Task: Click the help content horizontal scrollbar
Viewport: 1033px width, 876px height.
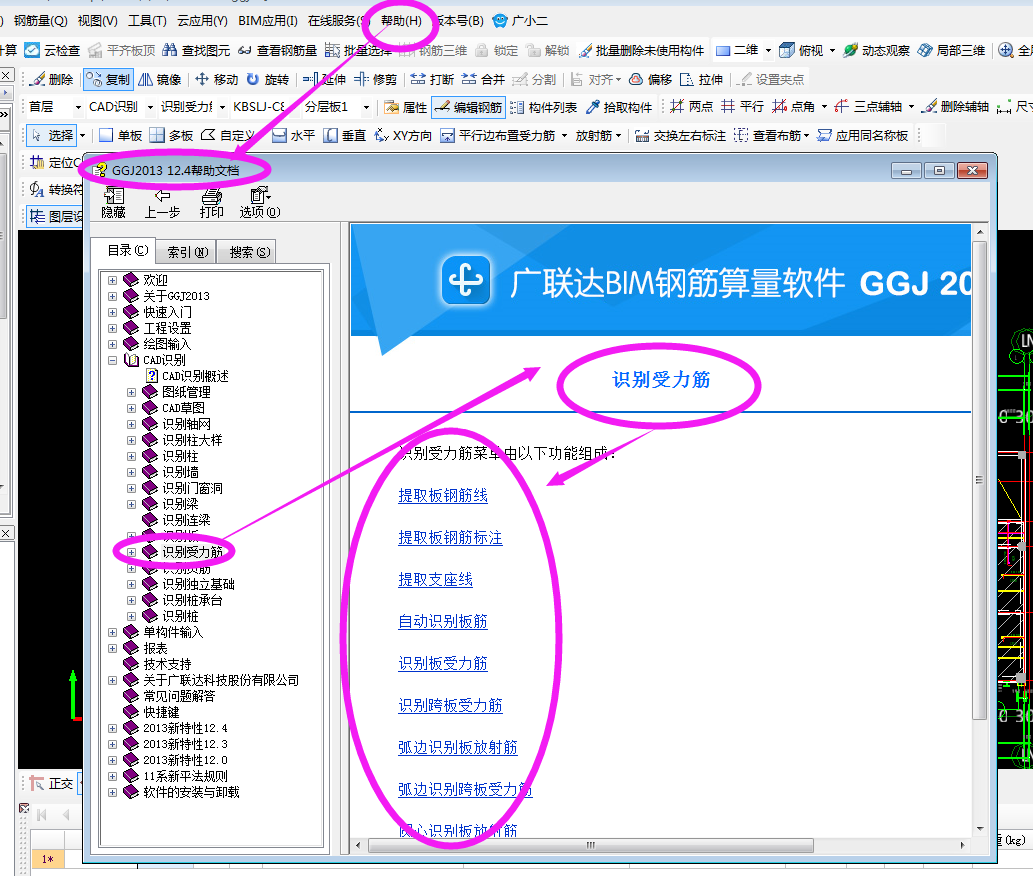Action: (x=591, y=845)
